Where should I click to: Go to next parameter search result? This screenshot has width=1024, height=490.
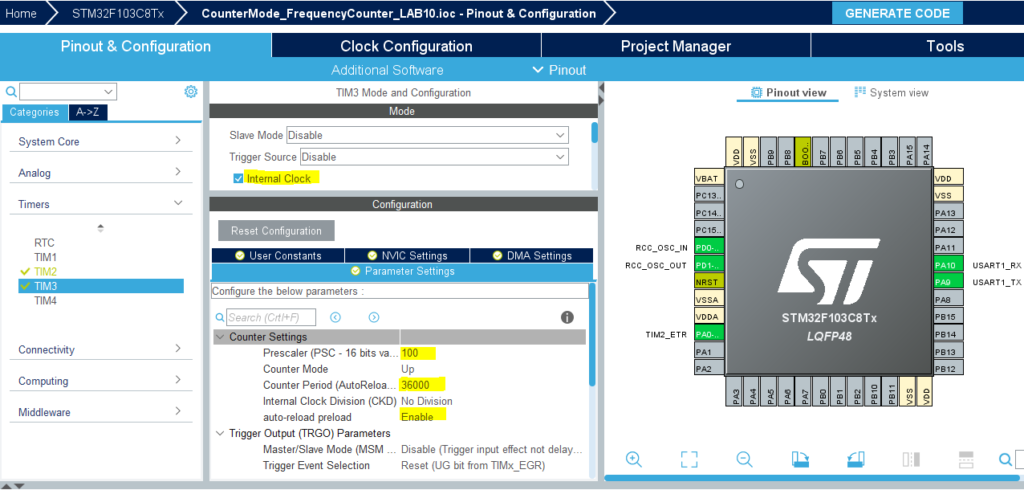(374, 317)
